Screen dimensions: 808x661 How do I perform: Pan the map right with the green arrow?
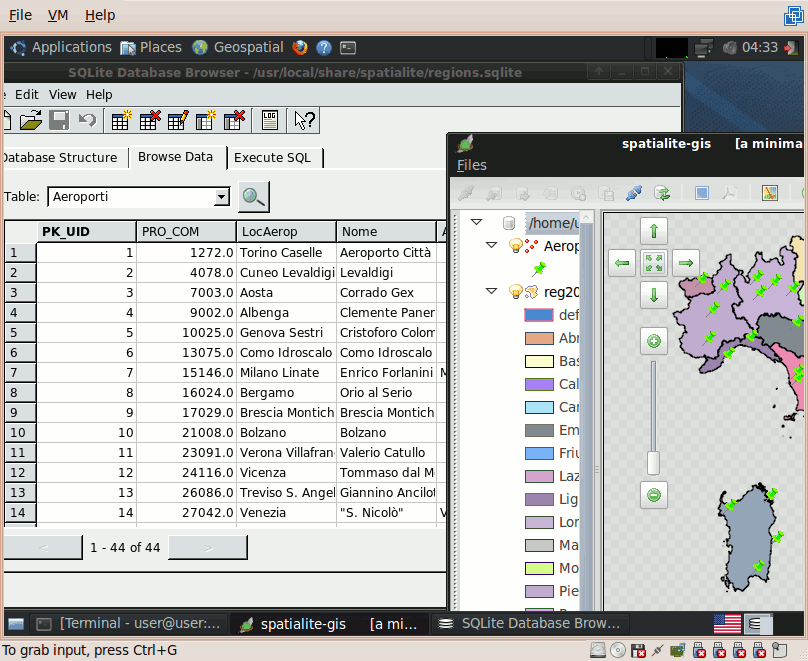coord(686,263)
